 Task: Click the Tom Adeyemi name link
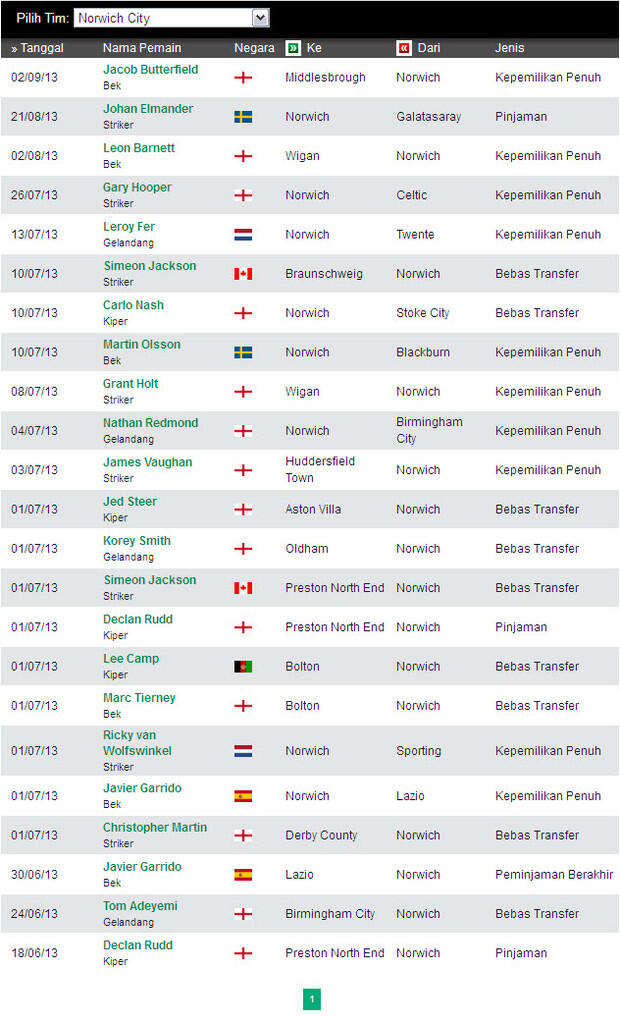[x=140, y=906]
